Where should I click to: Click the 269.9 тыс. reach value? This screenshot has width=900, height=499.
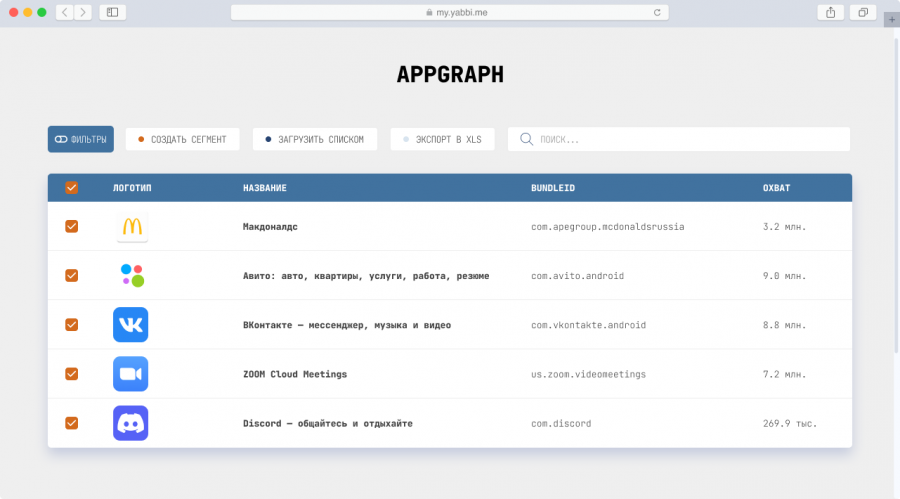click(x=790, y=424)
